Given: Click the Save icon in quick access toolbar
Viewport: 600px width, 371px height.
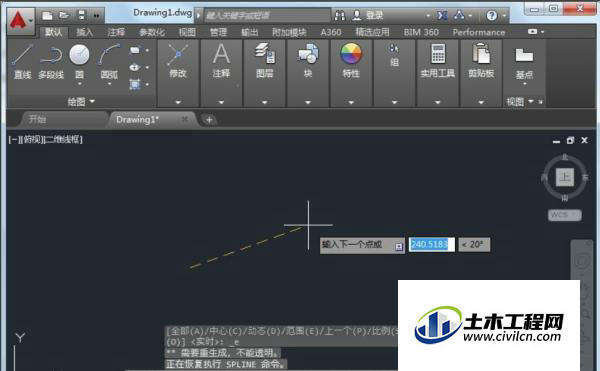Looking at the screenshot, I should click(82, 15).
